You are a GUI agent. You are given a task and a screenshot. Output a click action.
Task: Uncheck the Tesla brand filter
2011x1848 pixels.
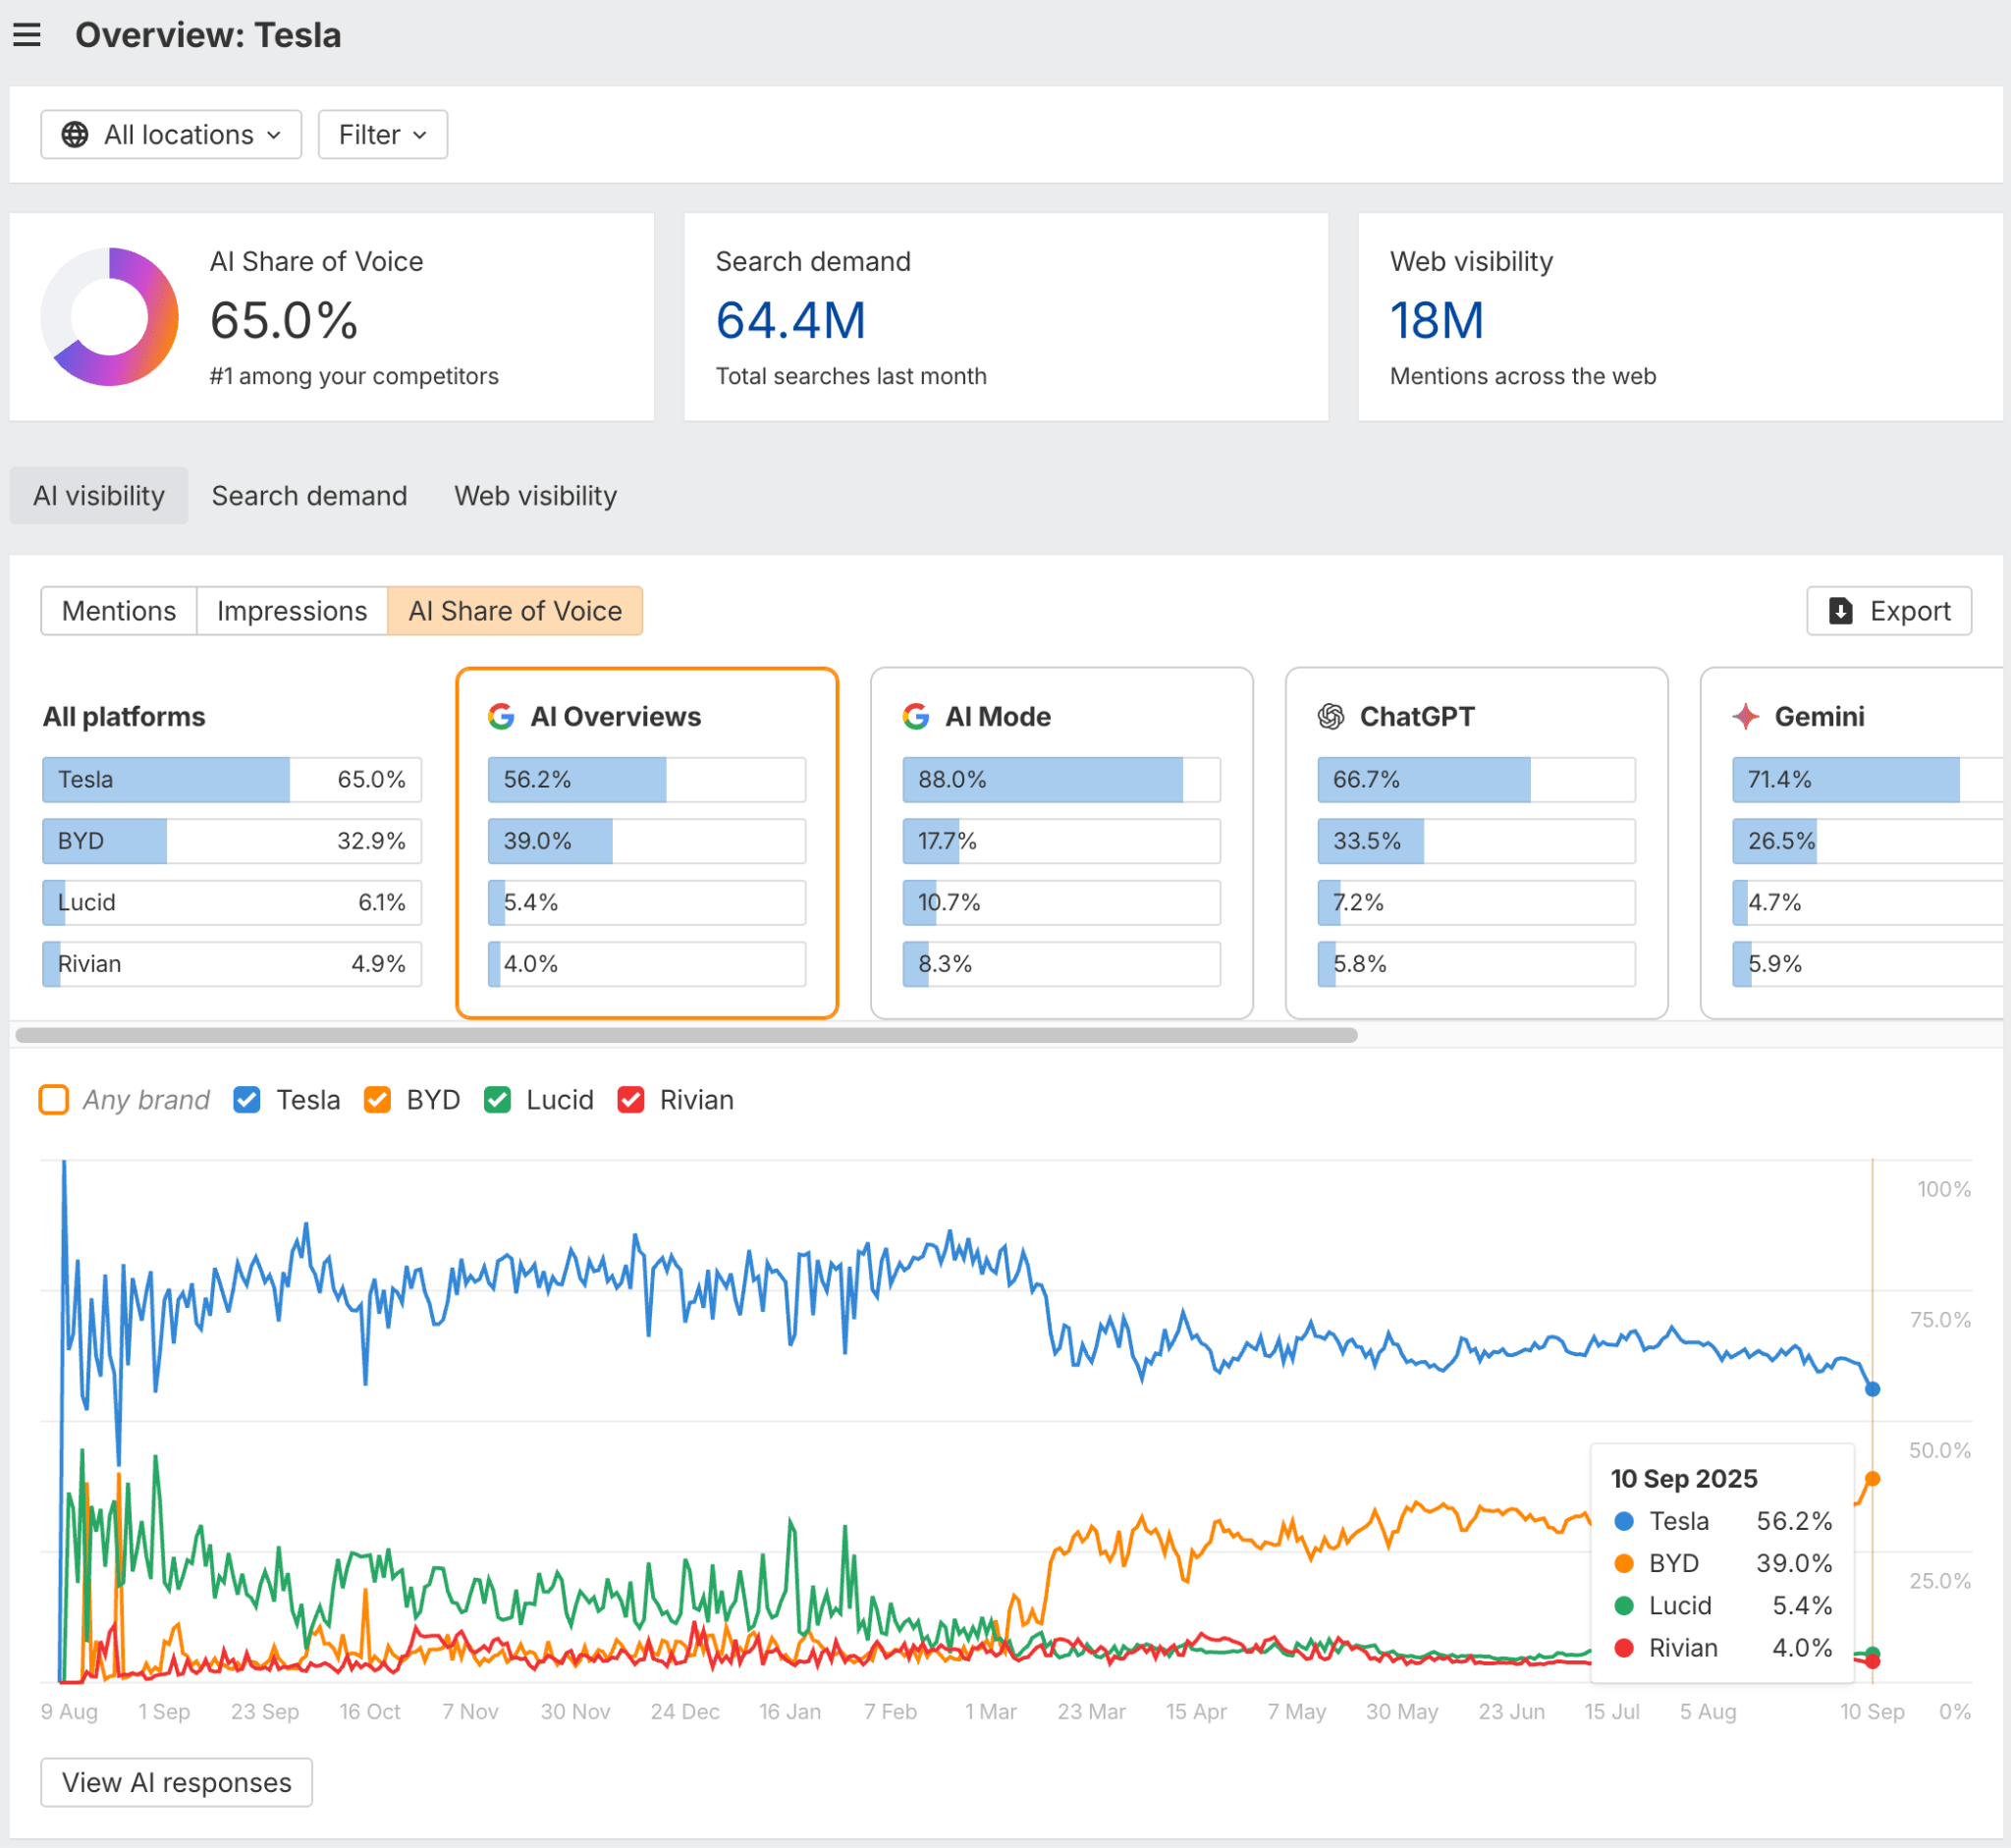coord(246,1099)
